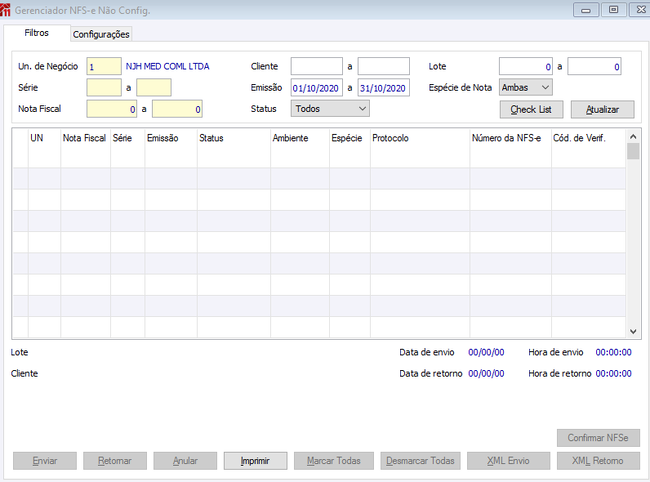Click the Un. de Negócio input field
The width and height of the screenshot is (650, 482).
point(104,66)
